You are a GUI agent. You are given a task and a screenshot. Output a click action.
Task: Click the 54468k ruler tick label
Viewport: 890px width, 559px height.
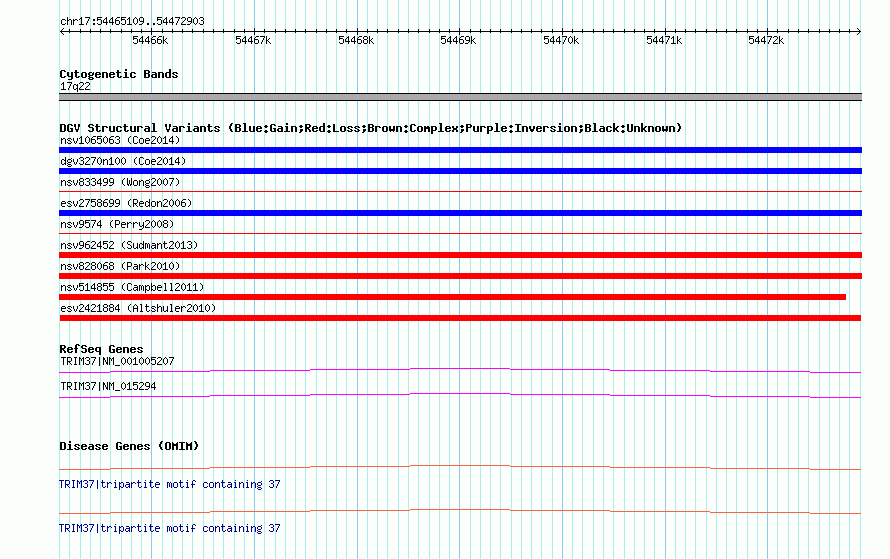pos(356,40)
